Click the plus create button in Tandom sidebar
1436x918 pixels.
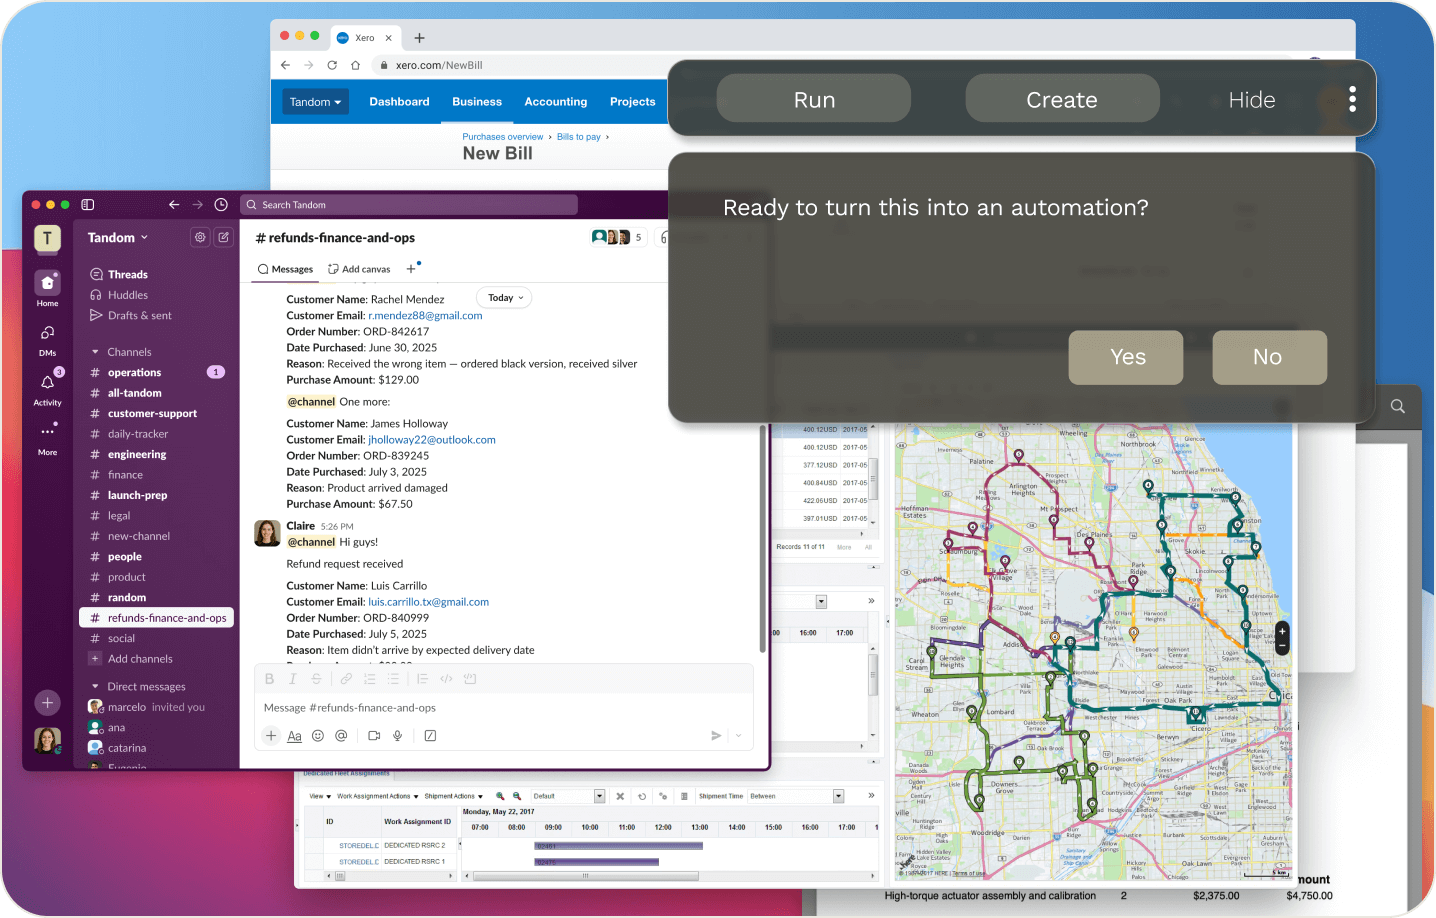[x=47, y=703]
